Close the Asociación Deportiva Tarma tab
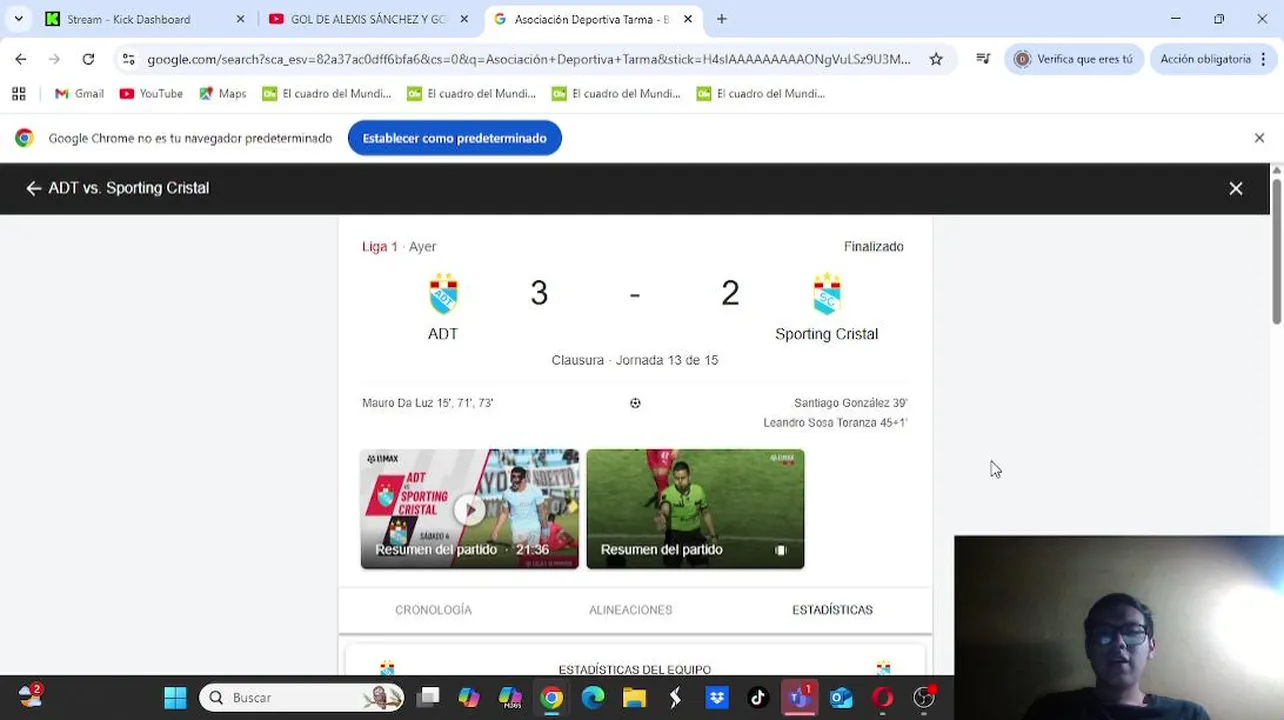 (x=688, y=19)
